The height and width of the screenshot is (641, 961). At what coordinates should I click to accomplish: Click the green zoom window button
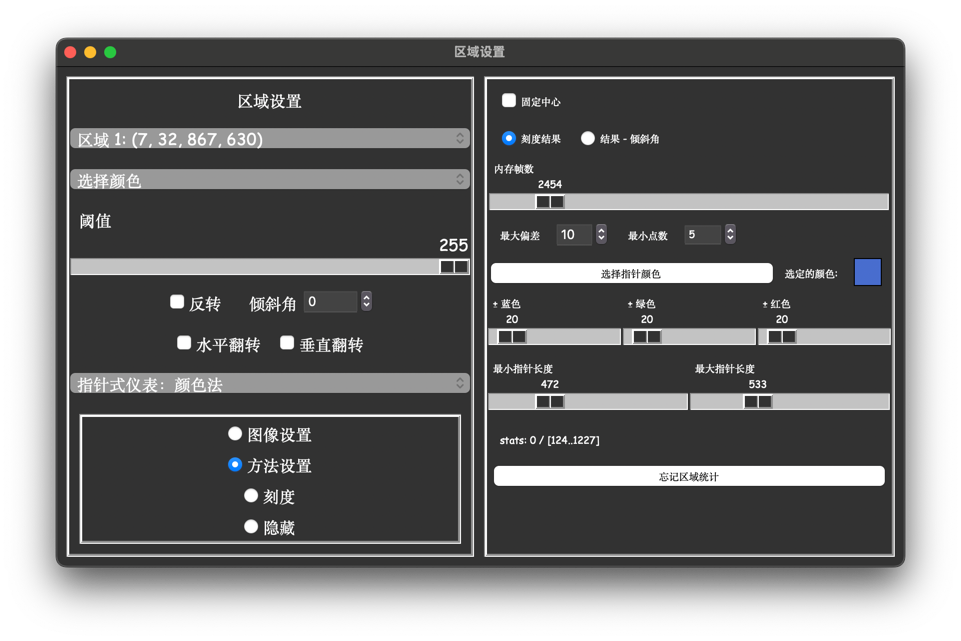point(110,52)
